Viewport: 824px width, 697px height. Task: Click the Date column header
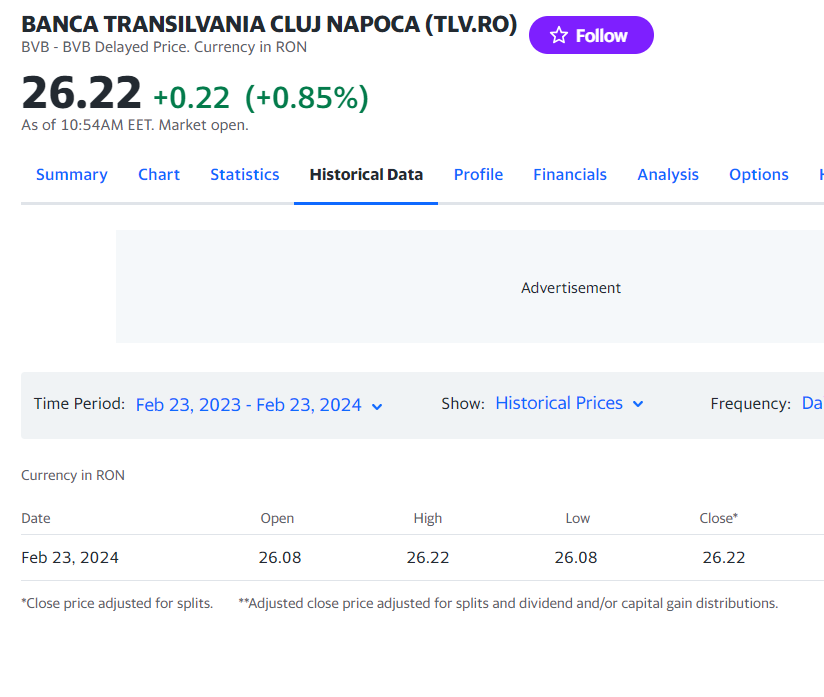pyautogui.click(x=36, y=518)
